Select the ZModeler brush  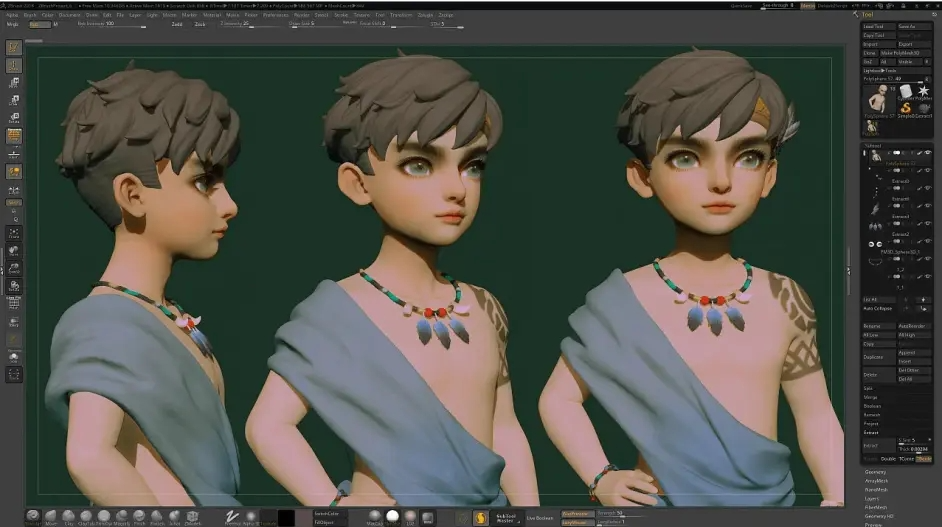192,516
